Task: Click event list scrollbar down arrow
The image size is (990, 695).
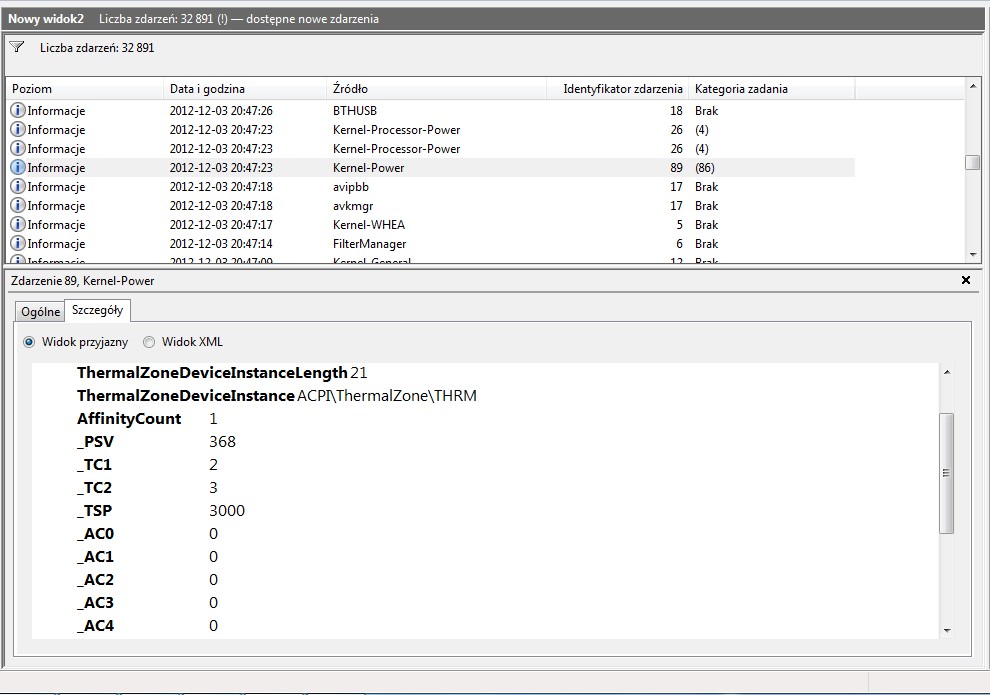Action: click(x=973, y=255)
